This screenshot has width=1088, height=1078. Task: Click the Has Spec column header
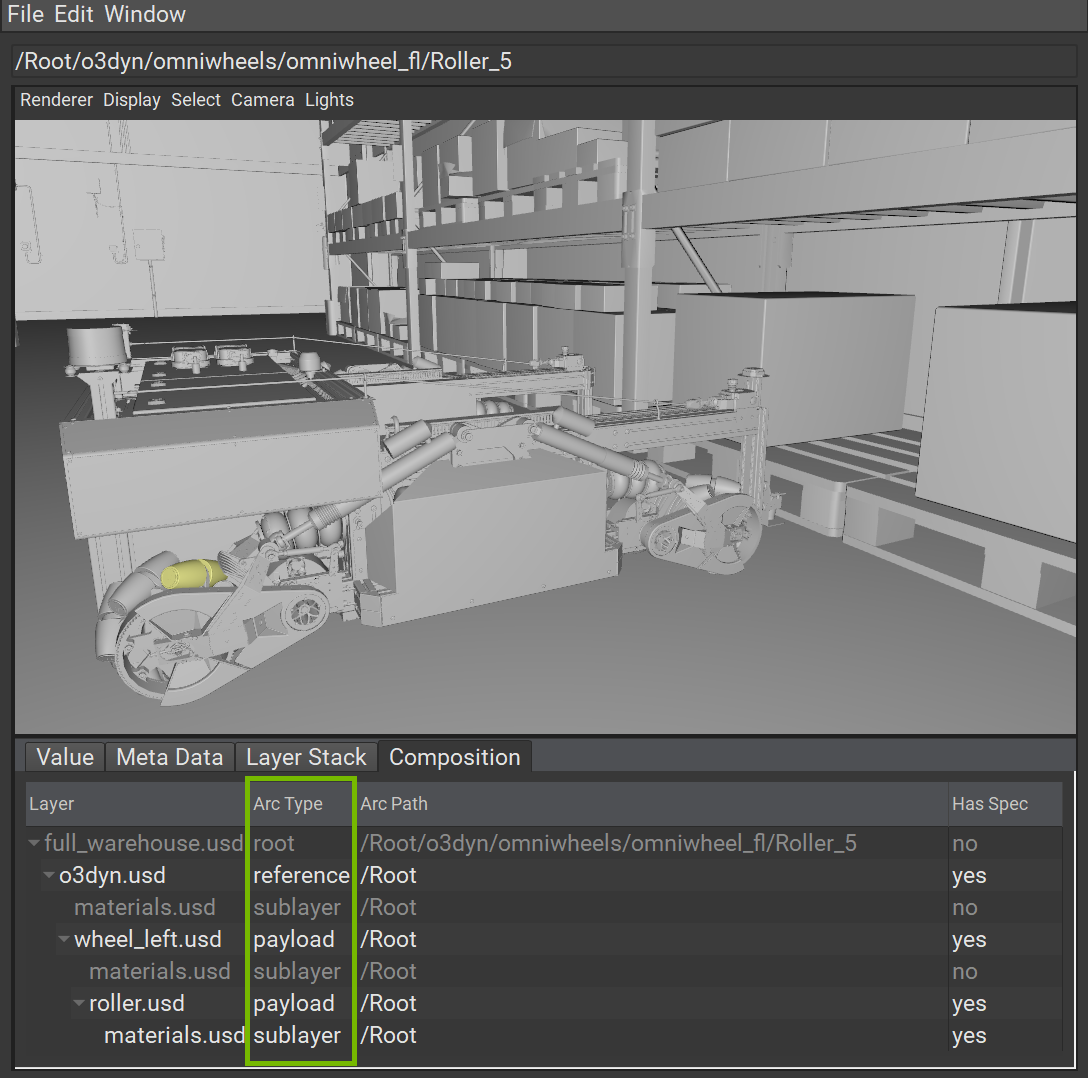coord(989,804)
